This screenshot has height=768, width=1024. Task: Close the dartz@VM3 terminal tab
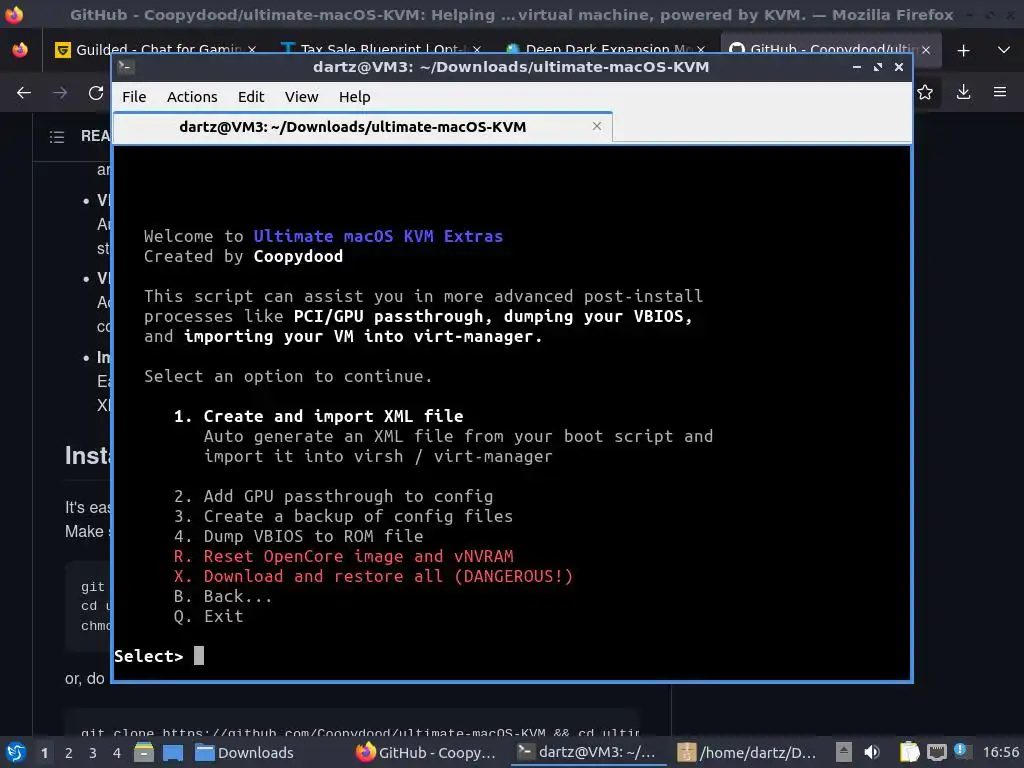click(597, 126)
